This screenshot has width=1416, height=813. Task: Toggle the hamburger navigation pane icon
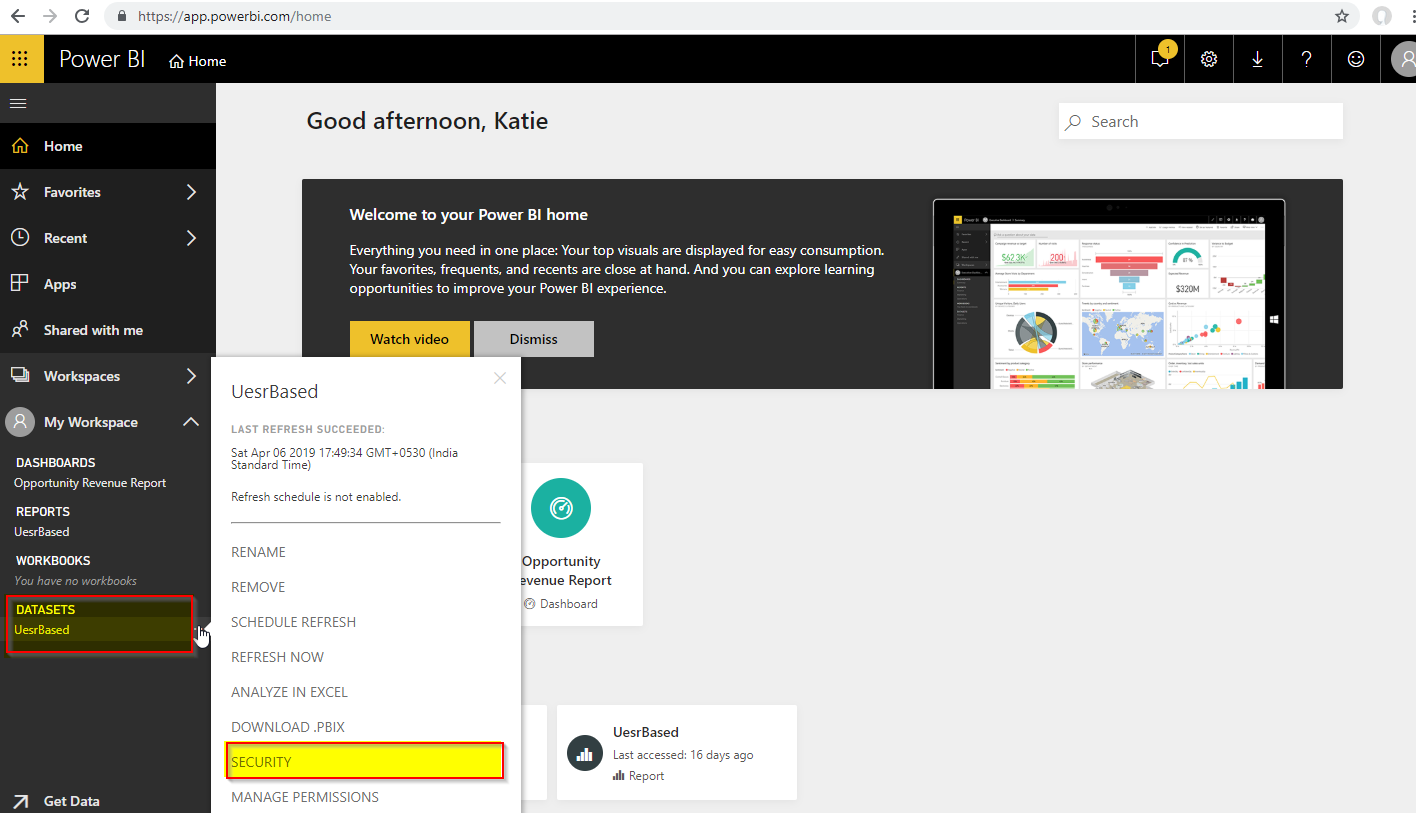pyautogui.click(x=18, y=103)
